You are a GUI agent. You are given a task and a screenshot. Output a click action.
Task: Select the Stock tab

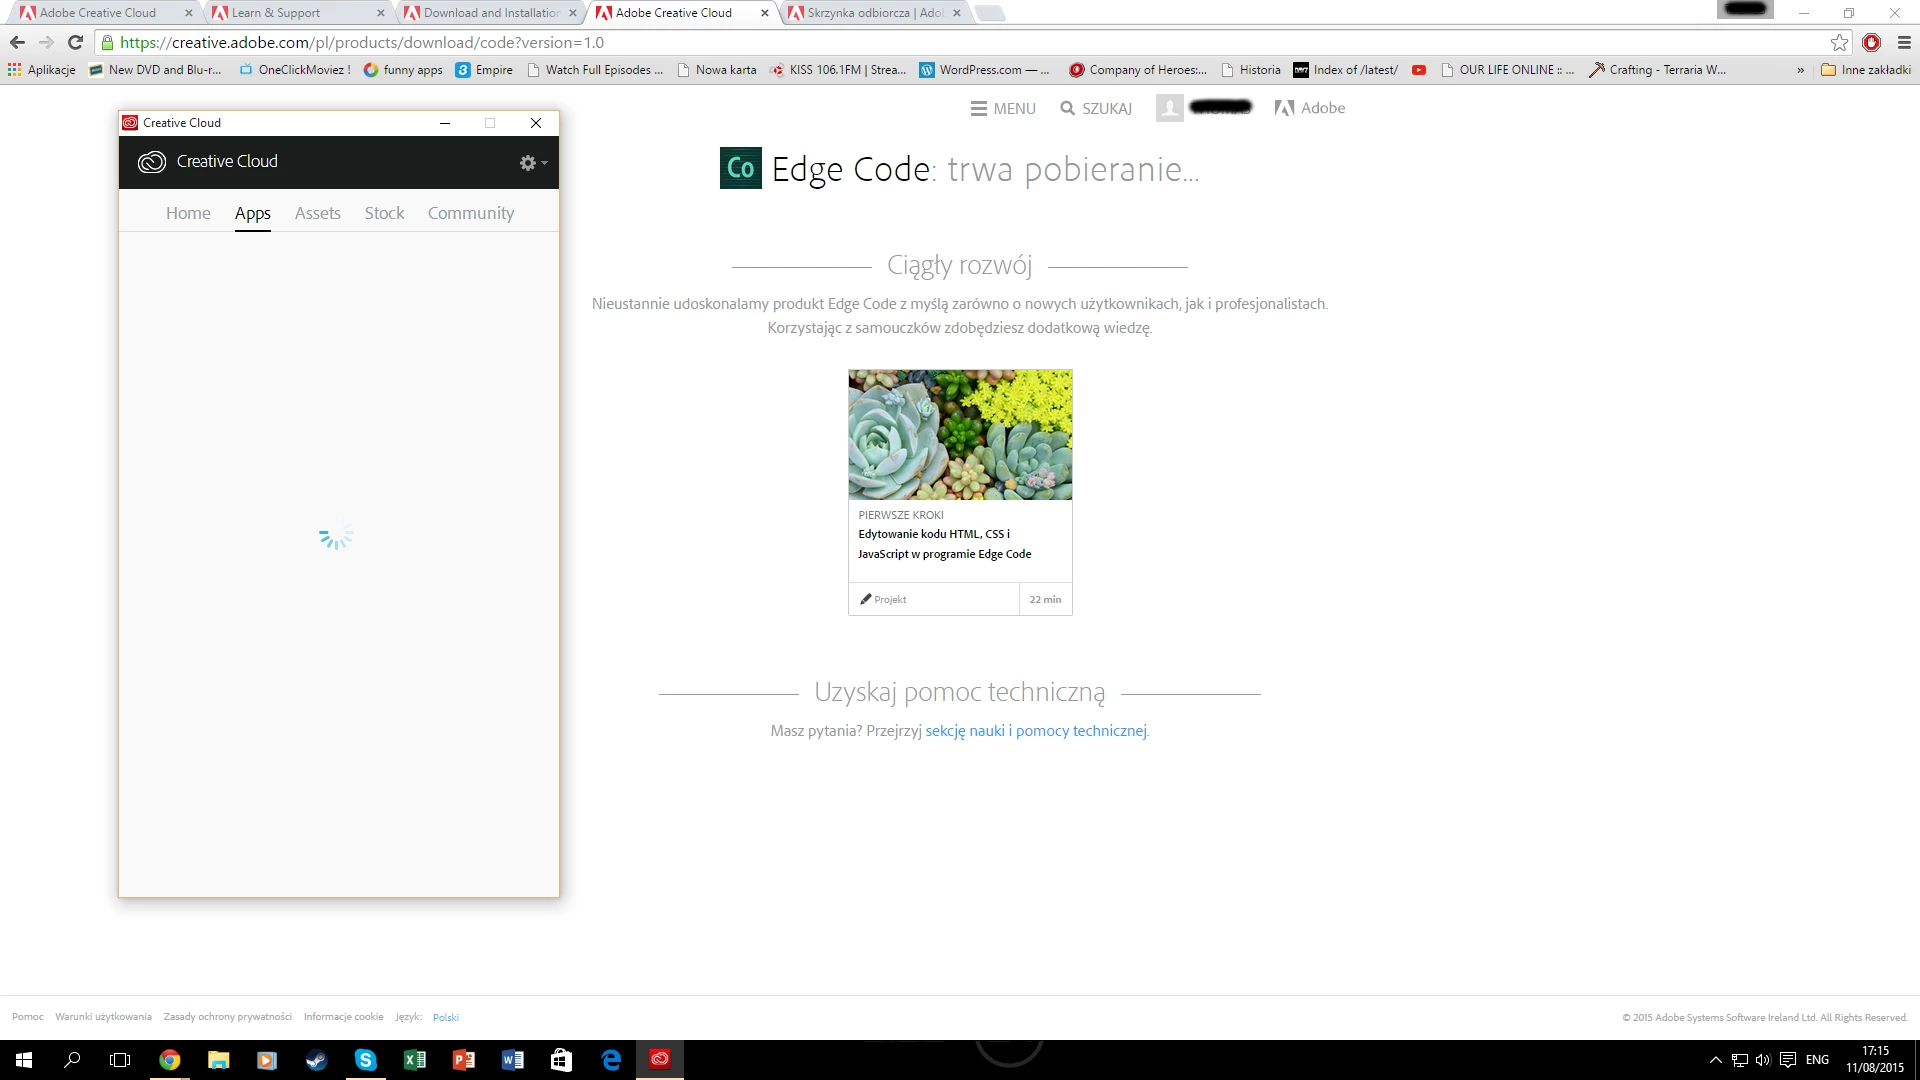tap(384, 213)
